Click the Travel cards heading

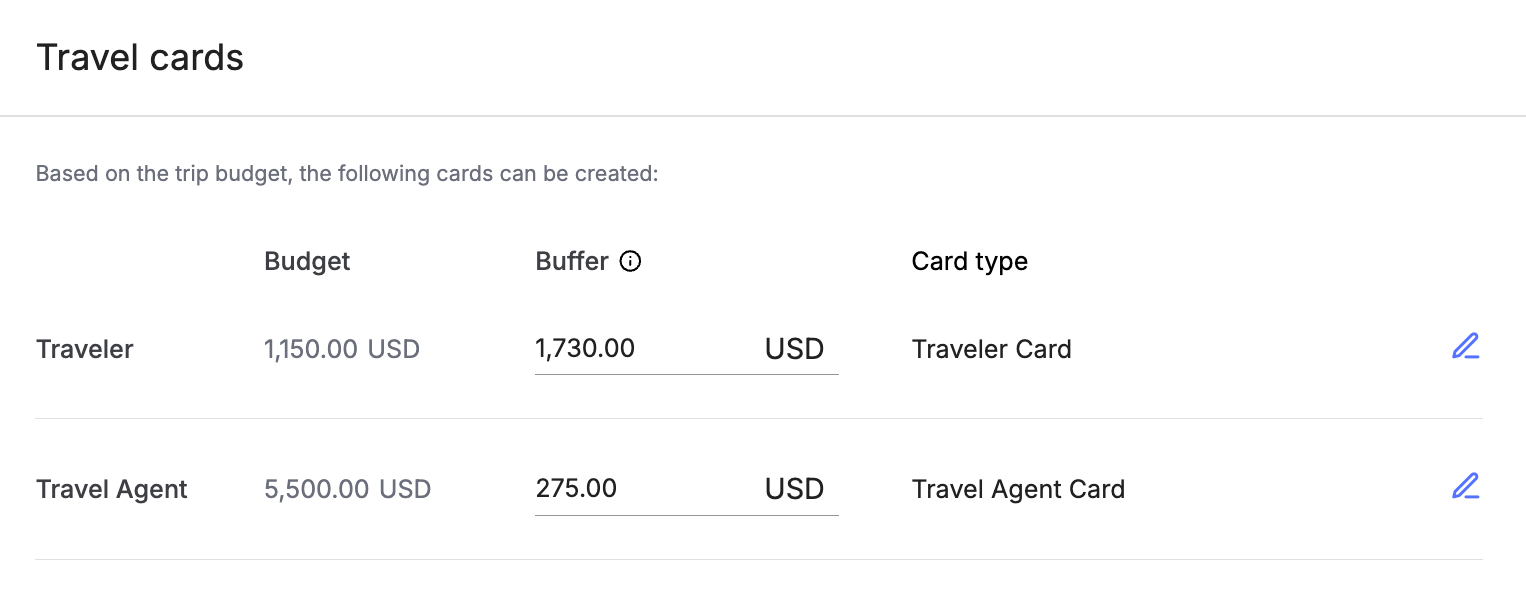coord(140,58)
